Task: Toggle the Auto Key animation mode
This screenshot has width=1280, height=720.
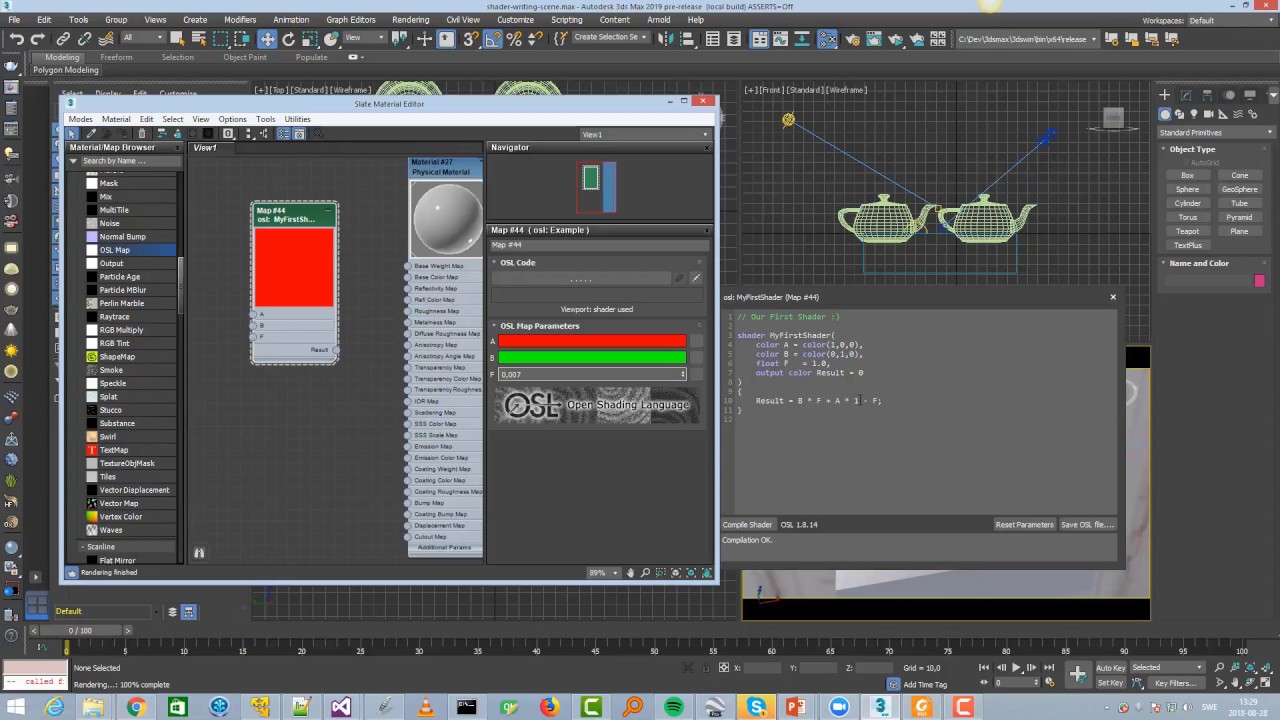Action: pyautogui.click(x=1110, y=668)
